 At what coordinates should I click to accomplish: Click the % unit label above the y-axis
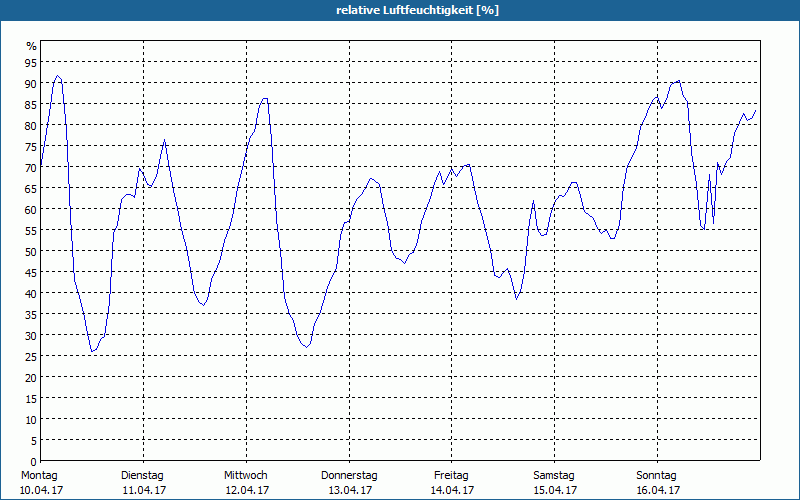pos(32,46)
